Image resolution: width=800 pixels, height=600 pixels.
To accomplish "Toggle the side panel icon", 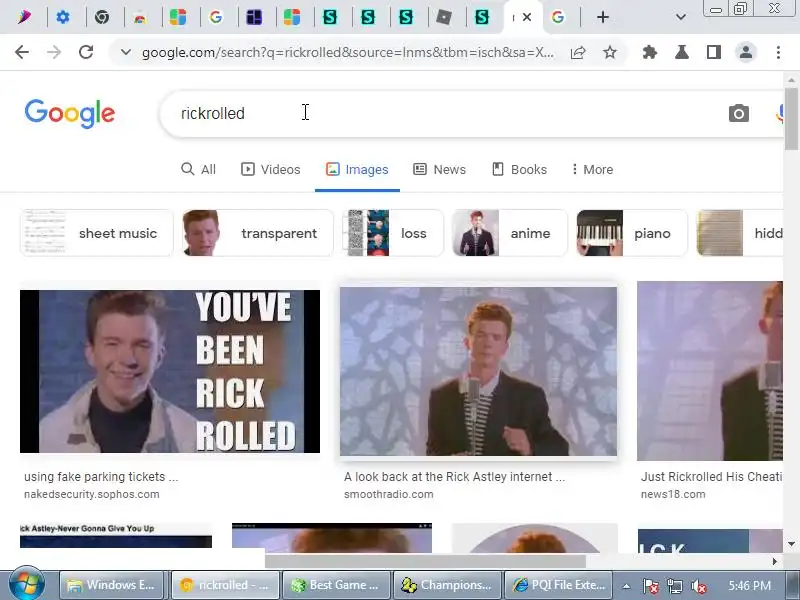I will coord(714,52).
